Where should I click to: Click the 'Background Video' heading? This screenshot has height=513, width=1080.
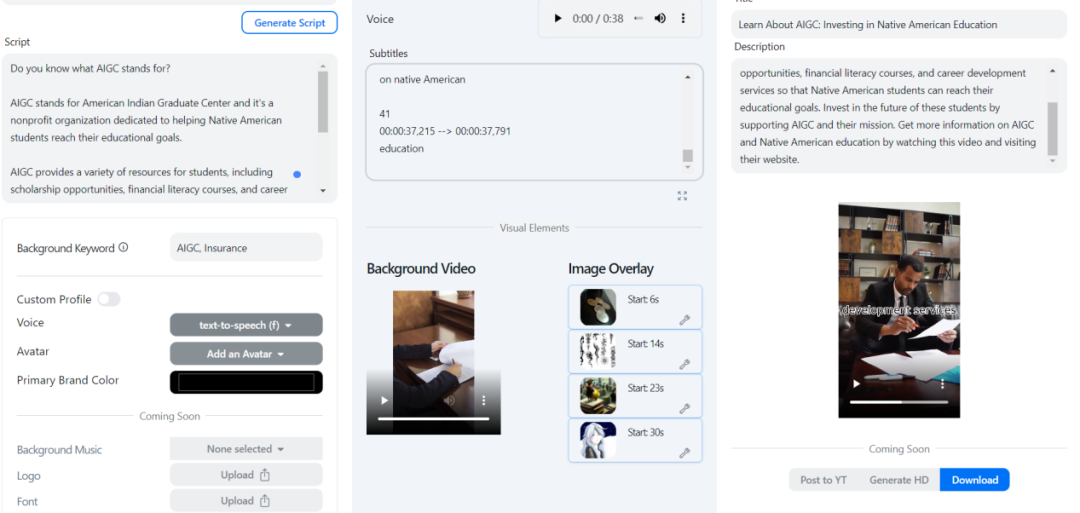pos(421,269)
